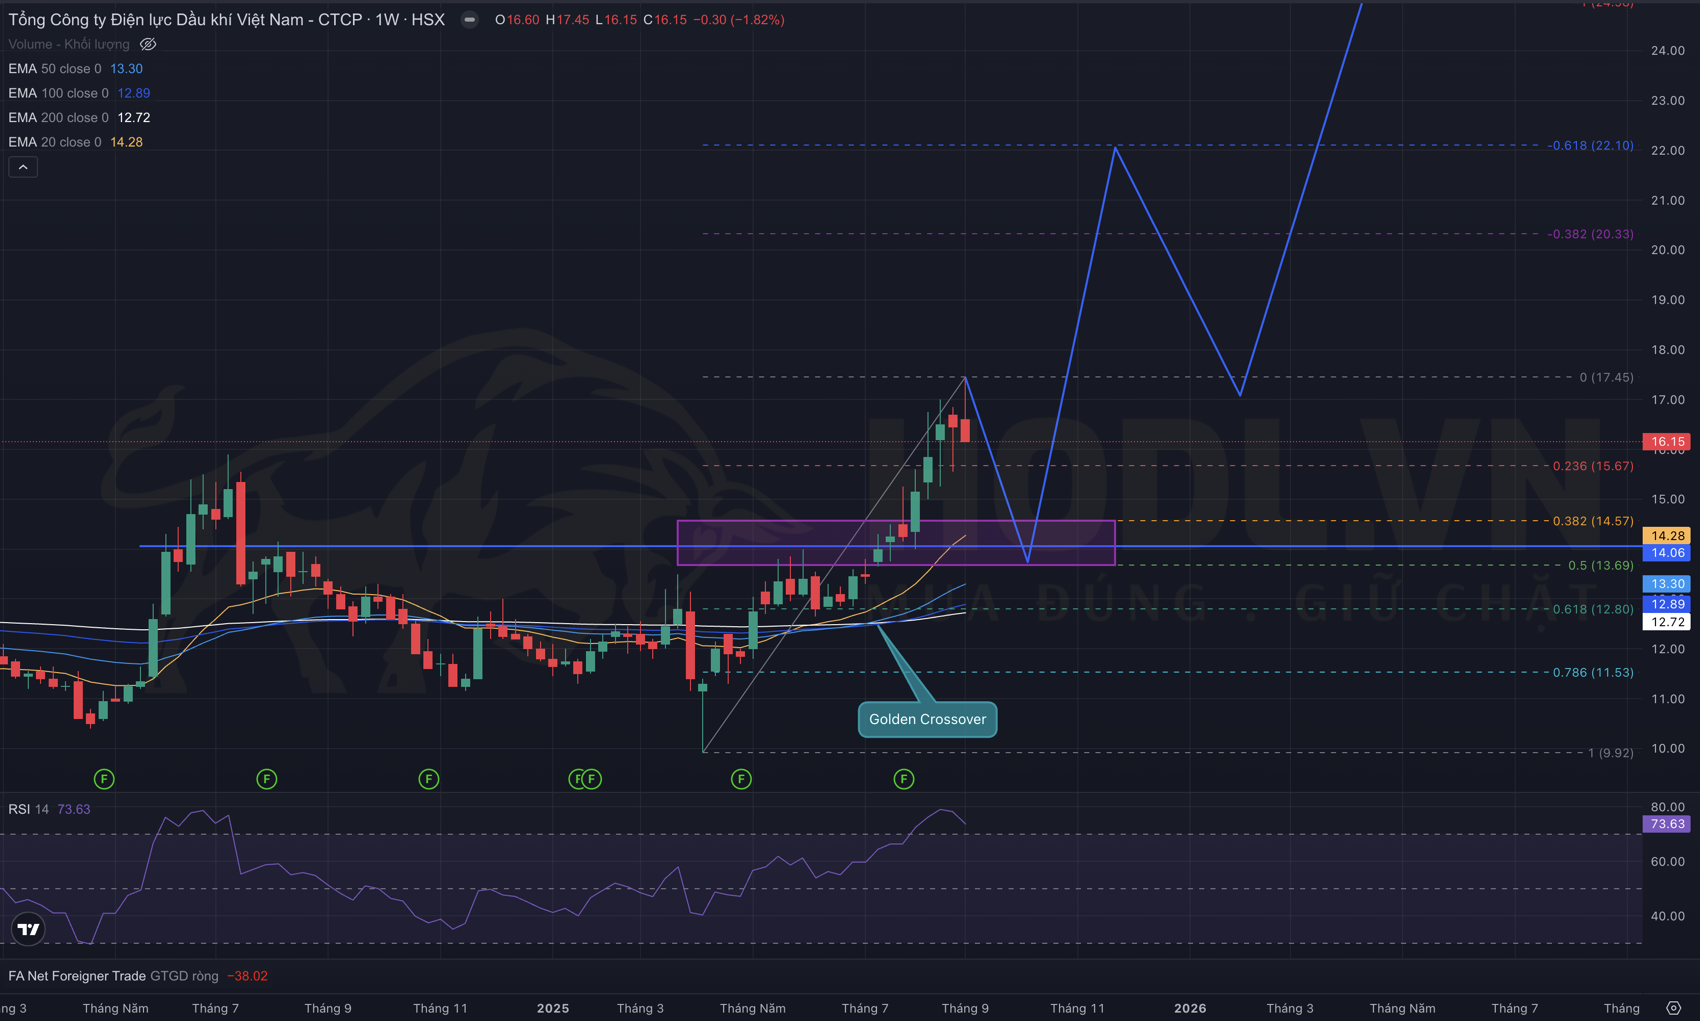Open chart settings gear at bottom right
This screenshot has height=1021, width=1700.
[1673, 1008]
